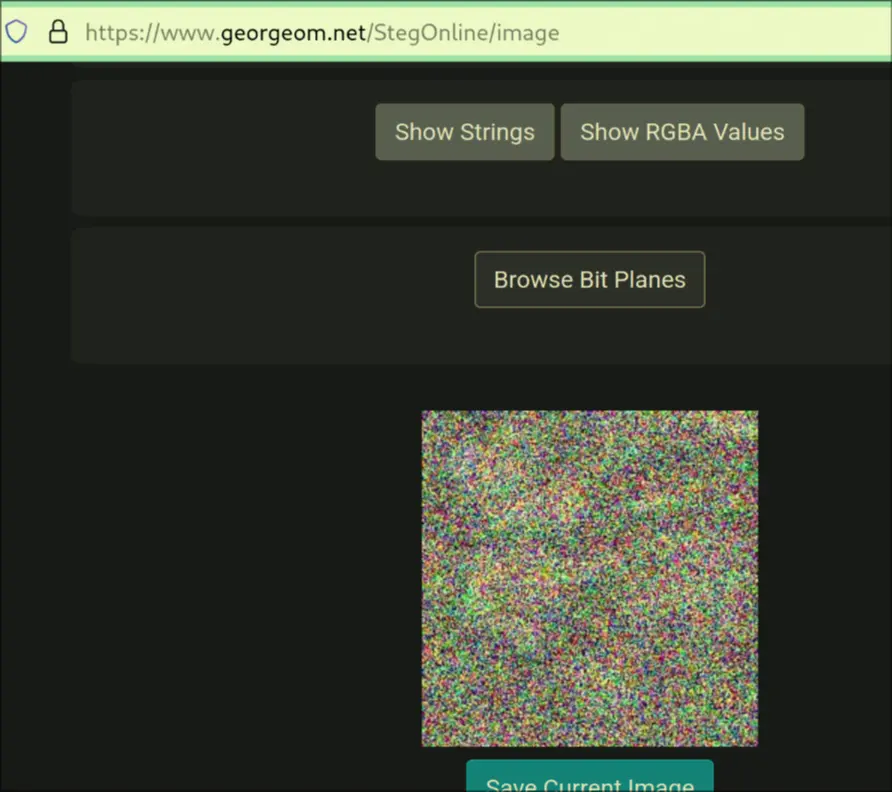This screenshot has width=892, height=792.
Task: Click the StegOnline/image path in URL
Action: pos(465,32)
